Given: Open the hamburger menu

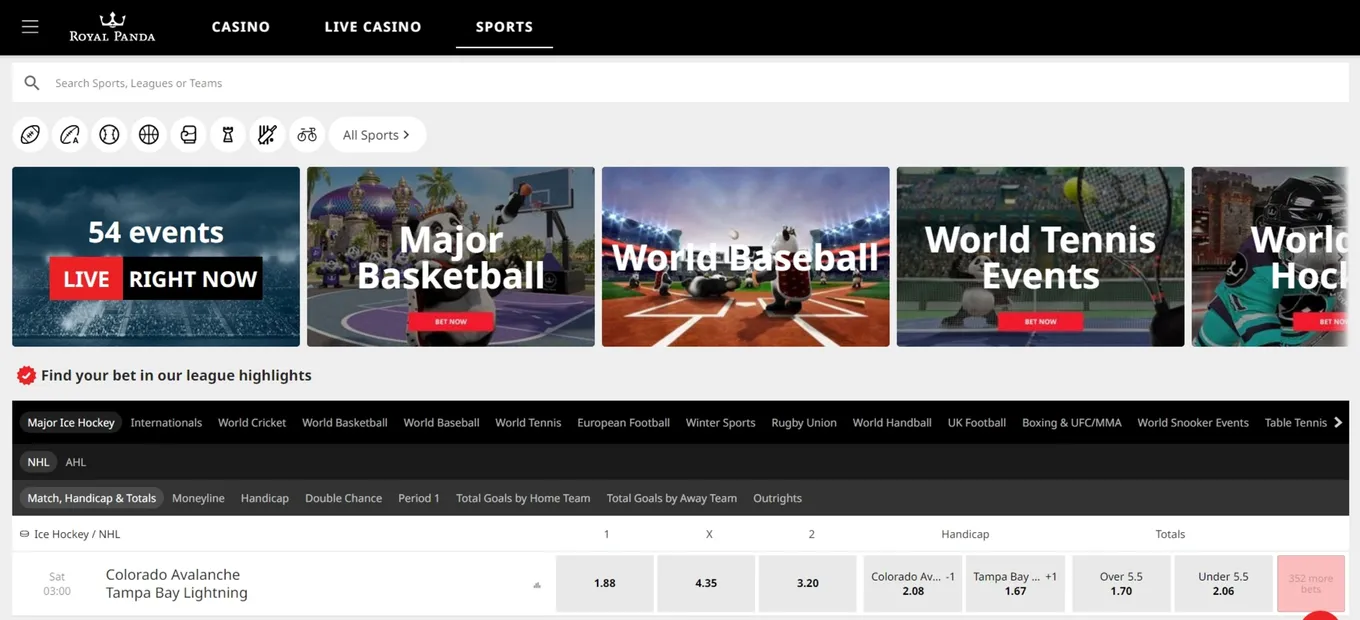Looking at the screenshot, I should 30,27.
